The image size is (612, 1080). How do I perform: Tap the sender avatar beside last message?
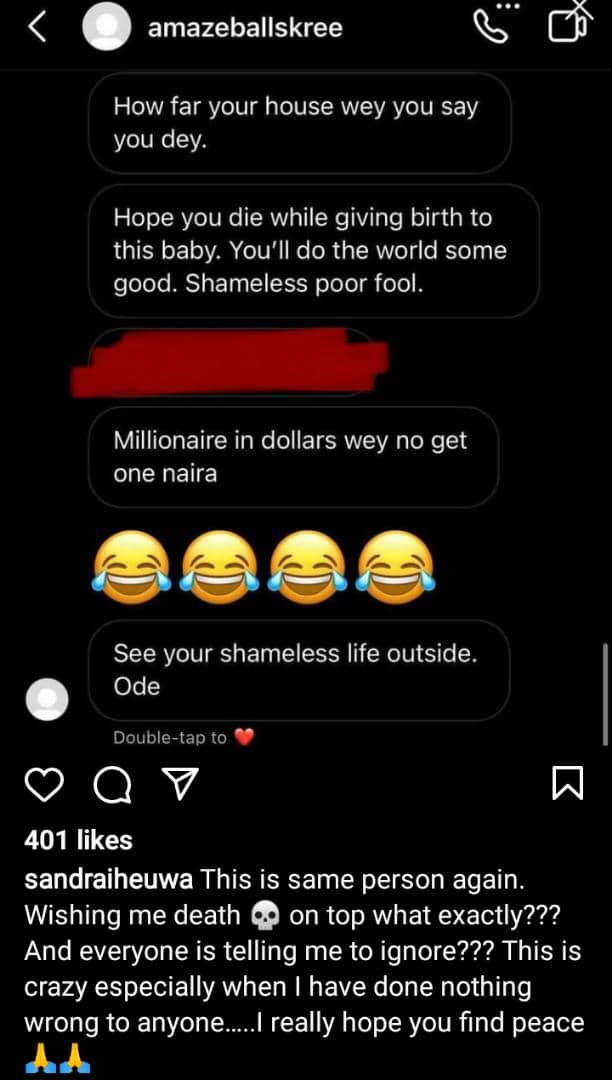pyautogui.click(x=47, y=698)
